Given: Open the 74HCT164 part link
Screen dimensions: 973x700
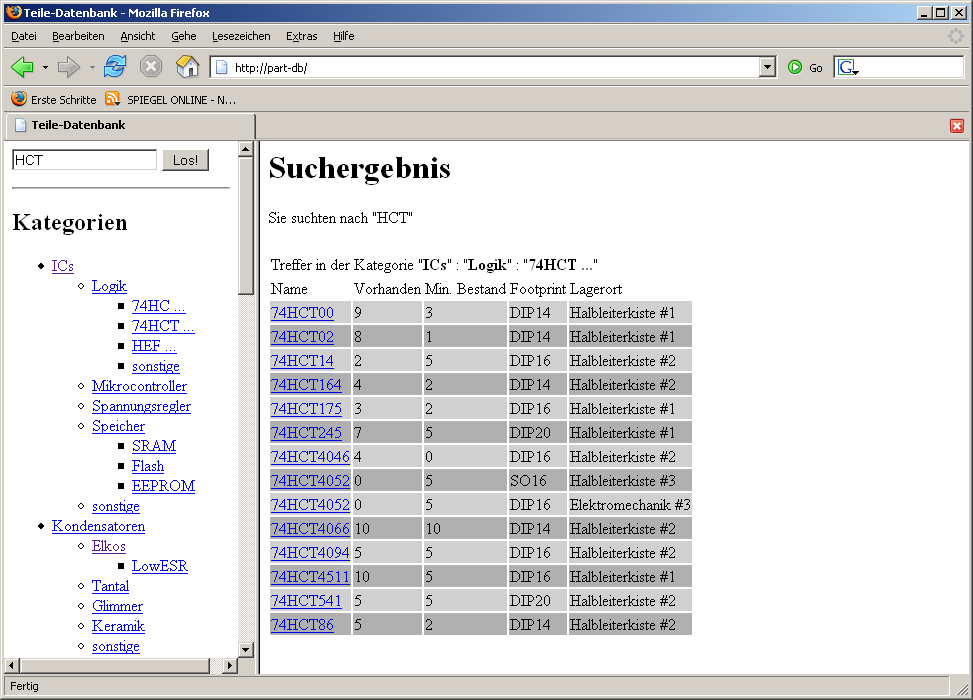Looking at the screenshot, I should click(306, 385).
